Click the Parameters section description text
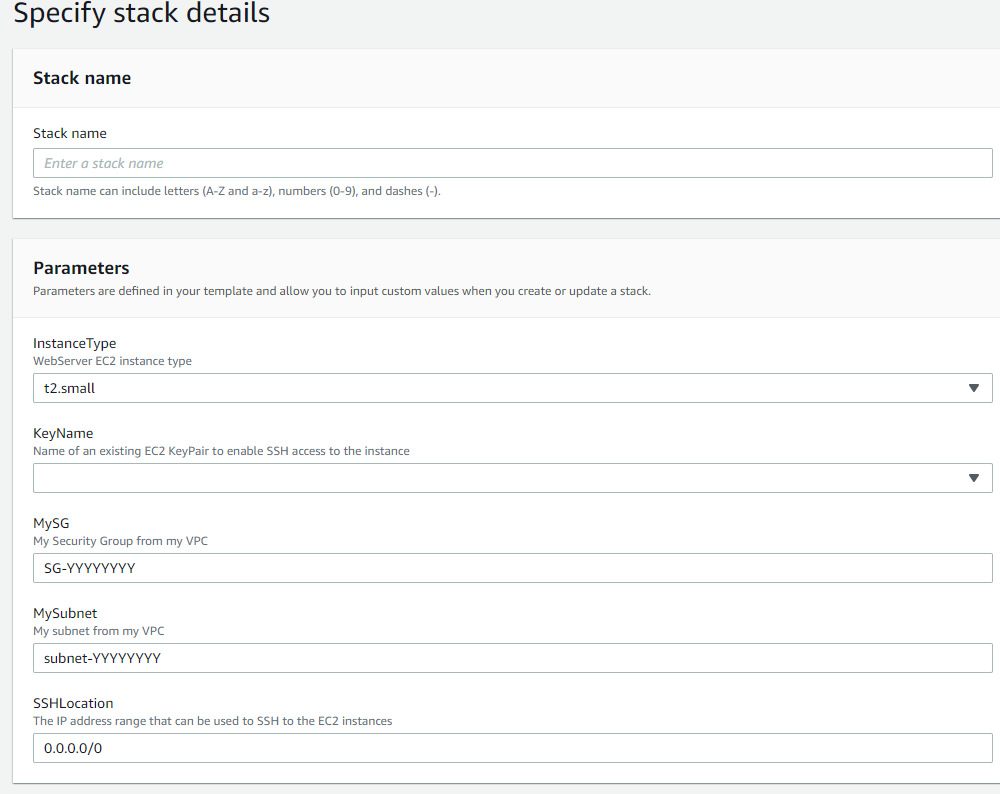The width and height of the screenshot is (1000, 794). coord(342,291)
